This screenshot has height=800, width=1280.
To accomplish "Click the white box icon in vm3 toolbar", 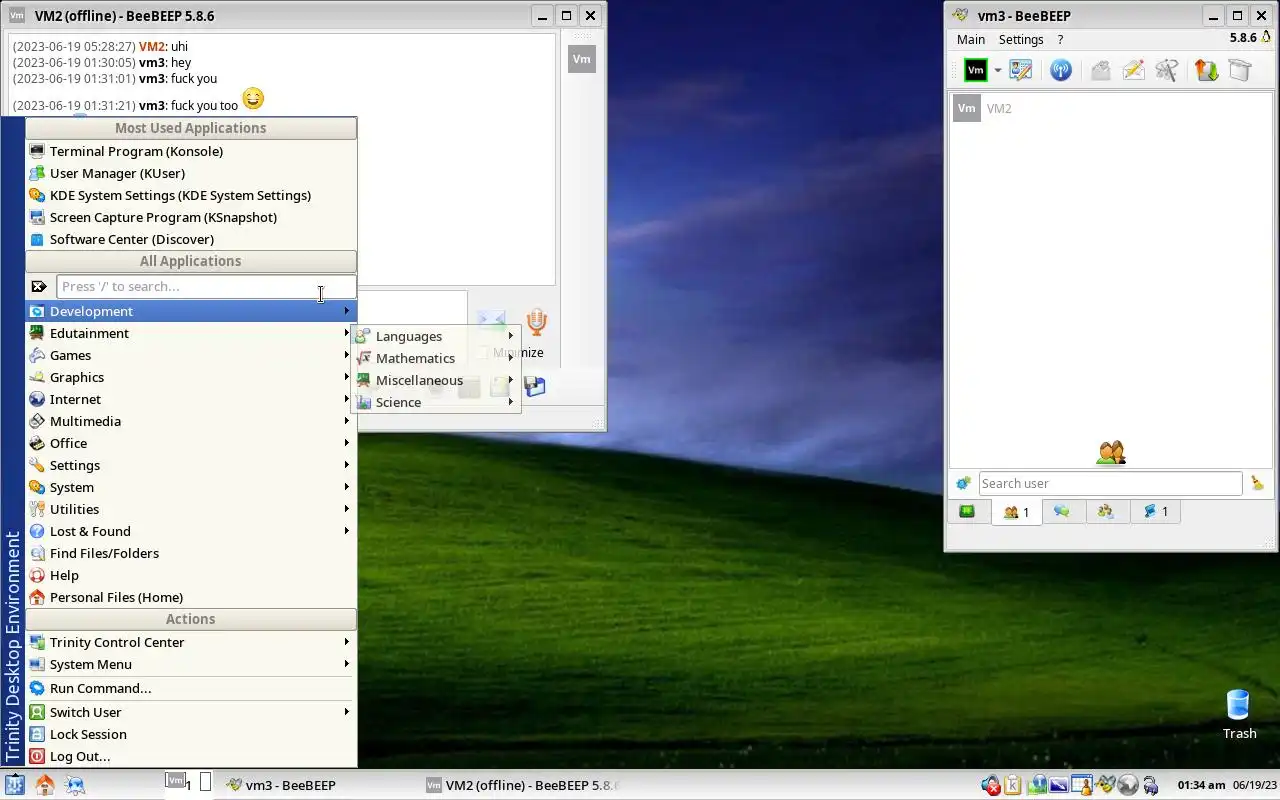I will tap(1240, 70).
